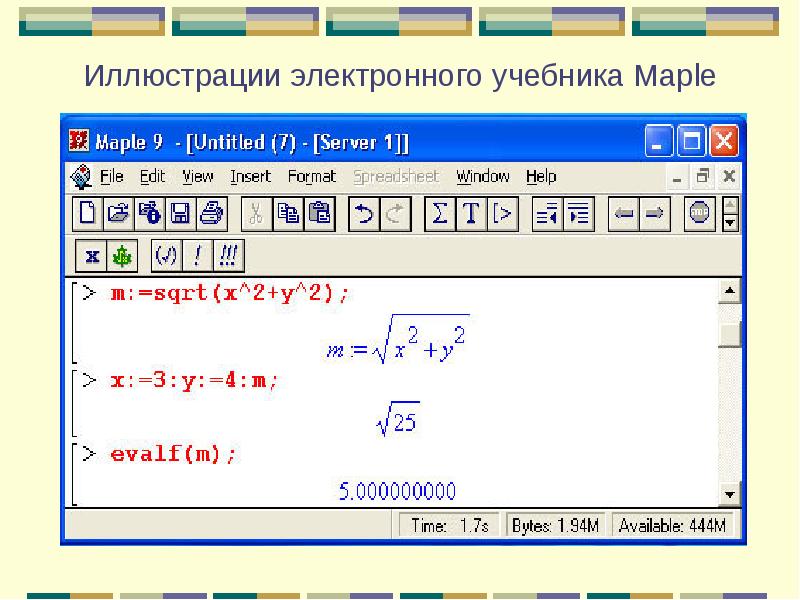800x600 pixels.
Task: Open the Insert menu
Action: pos(250,177)
